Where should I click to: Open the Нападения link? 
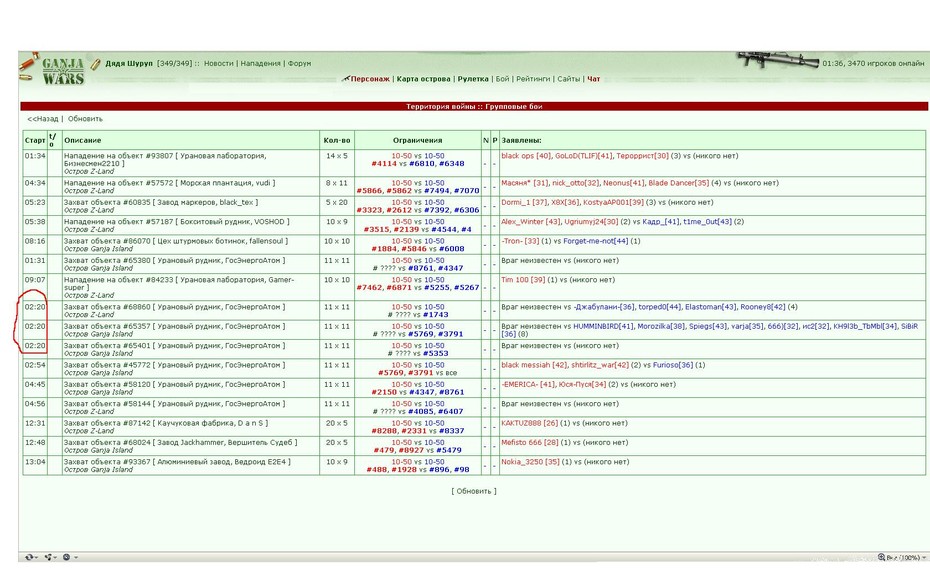pyautogui.click(x=260, y=63)
